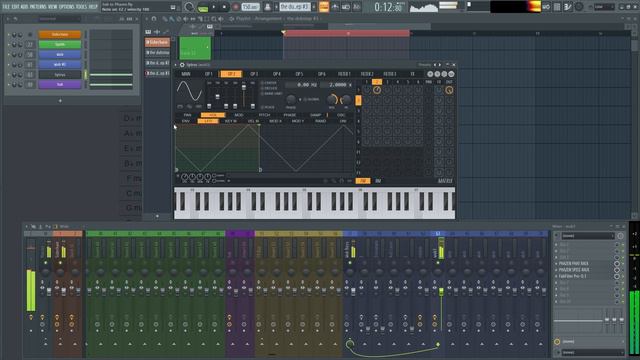Viewport: 640px width, 360px height.
Task: Click the sine waveform display in Sytrus
Action: pyautogui.click(x=189, y=91)
